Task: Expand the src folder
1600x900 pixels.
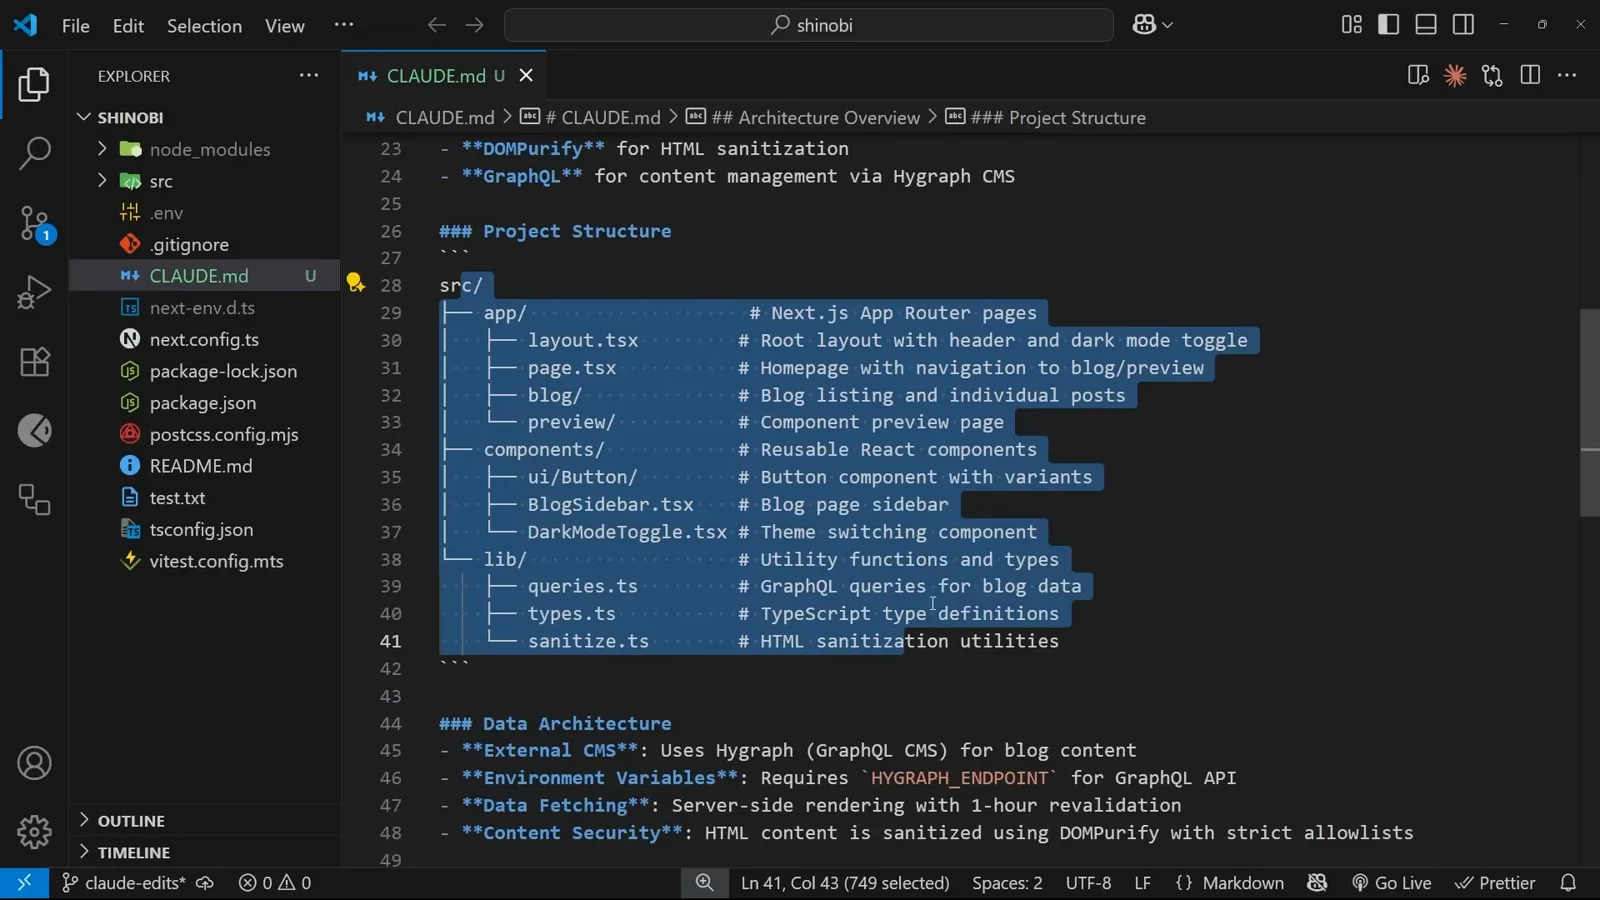Action: coord(204,181)
